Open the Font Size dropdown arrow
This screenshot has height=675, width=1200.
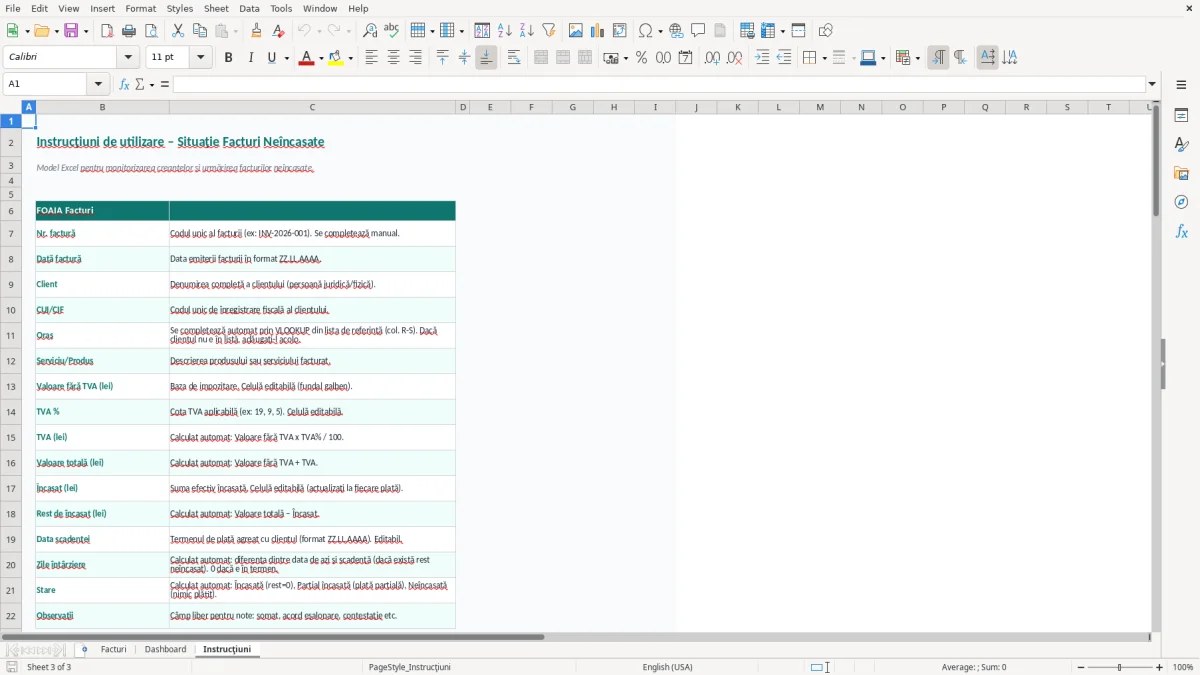tap(201, 58)
